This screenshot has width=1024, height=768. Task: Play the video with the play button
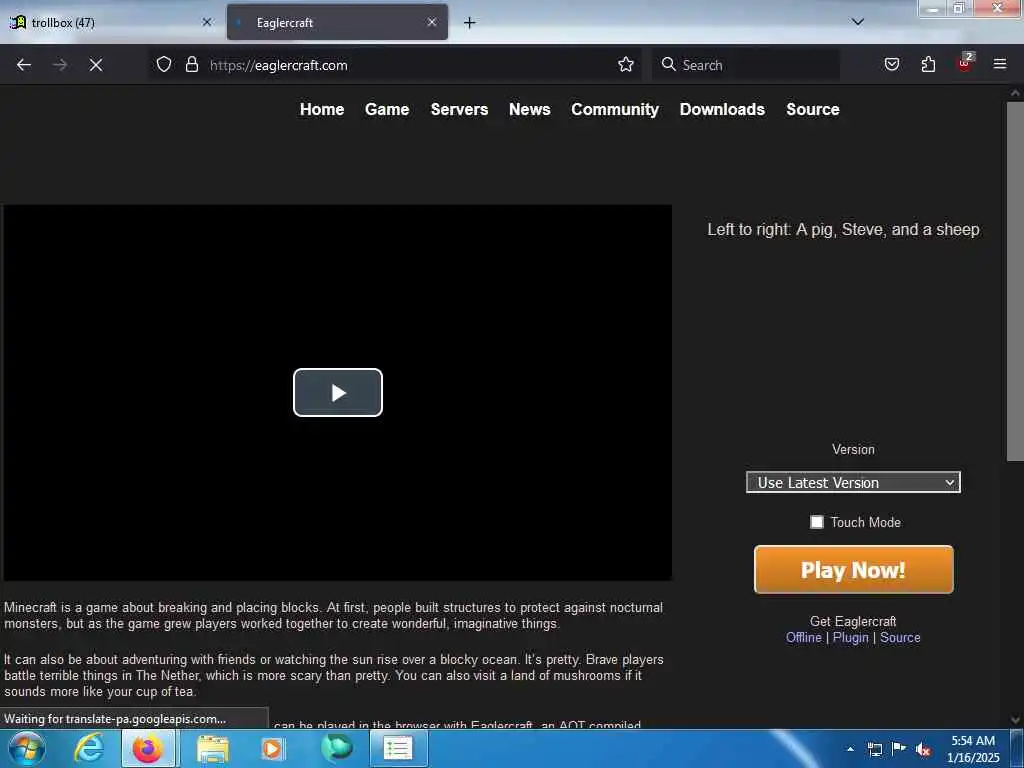click(338, 392)
